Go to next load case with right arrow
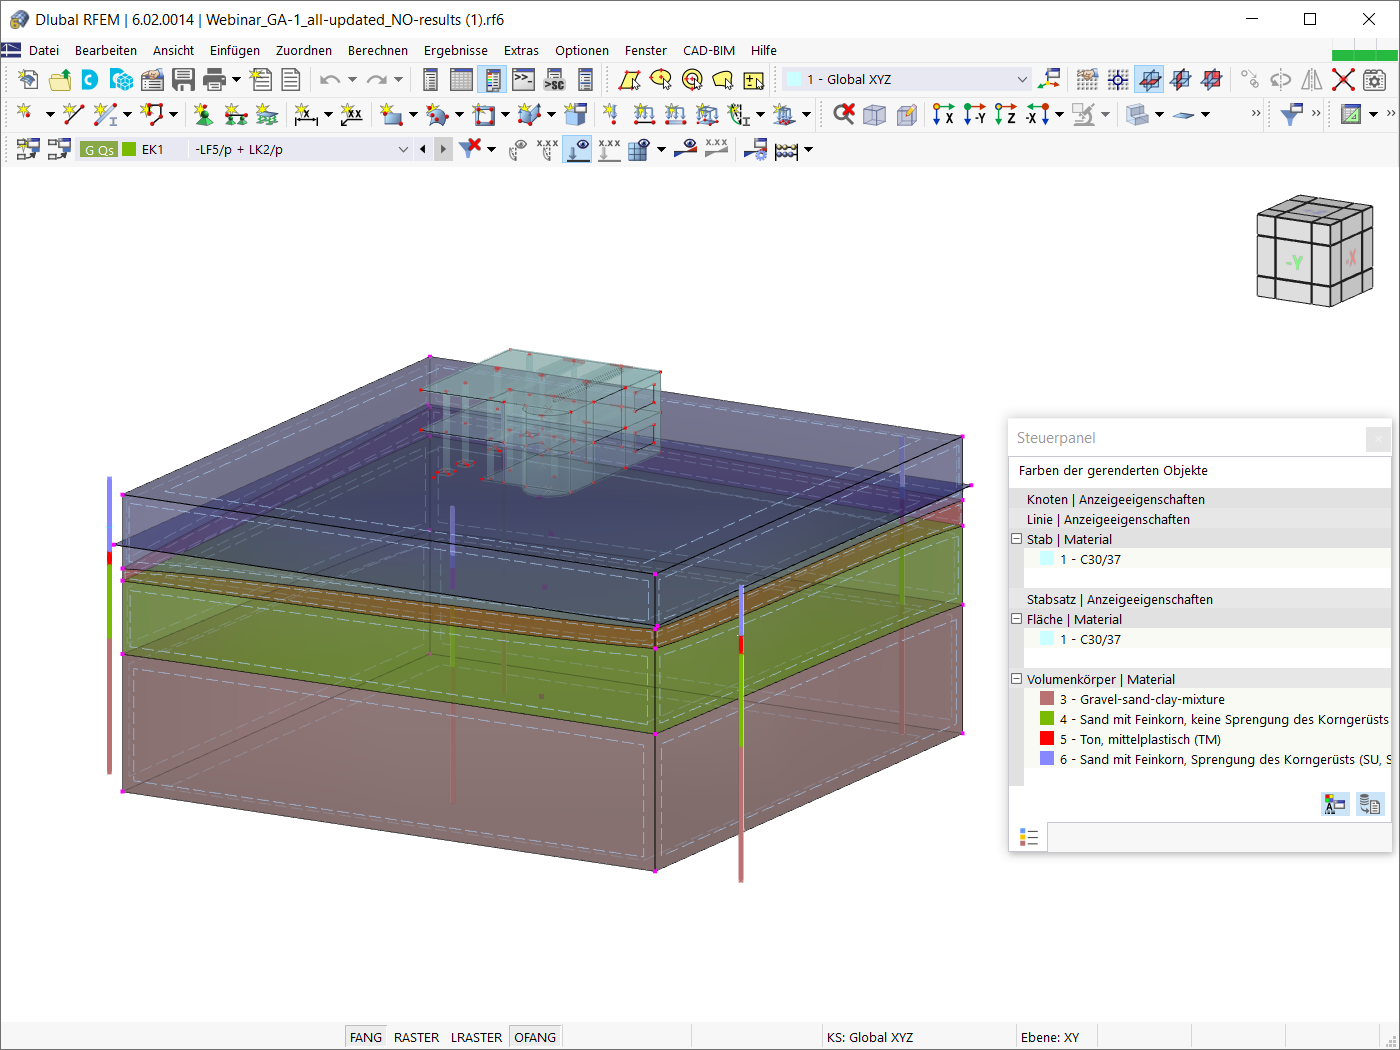The image size is (1400, 1050). pyautogui.click(x=443, y=150)
